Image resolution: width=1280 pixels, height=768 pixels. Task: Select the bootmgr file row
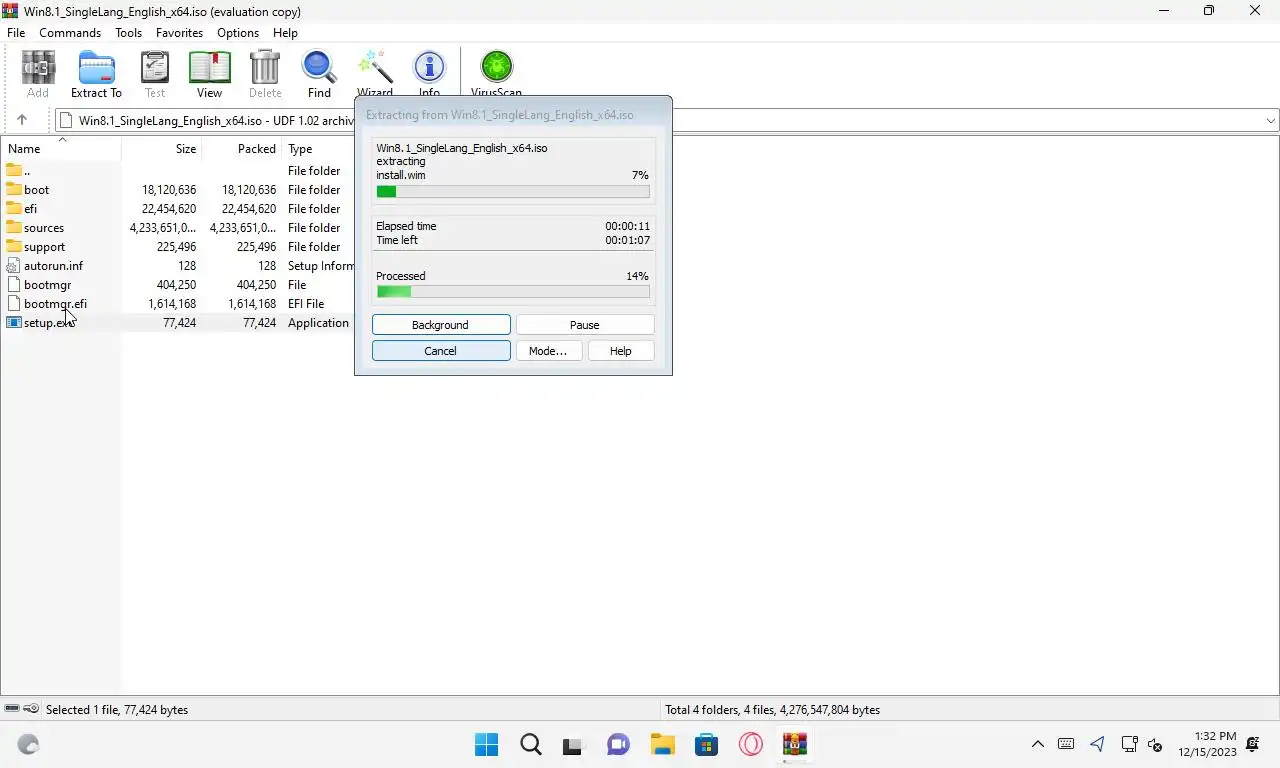[x=178, y=285]
